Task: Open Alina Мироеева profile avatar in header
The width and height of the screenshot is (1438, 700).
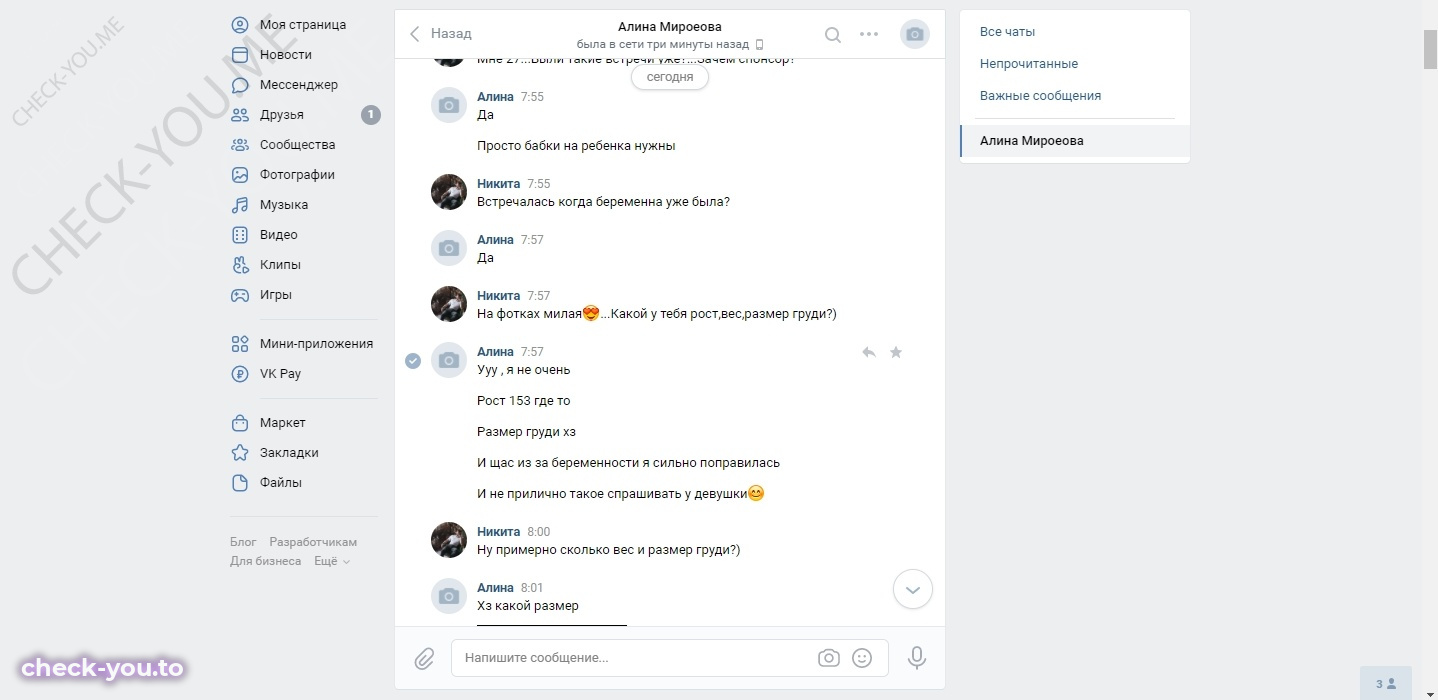Action: coord(914,34)
